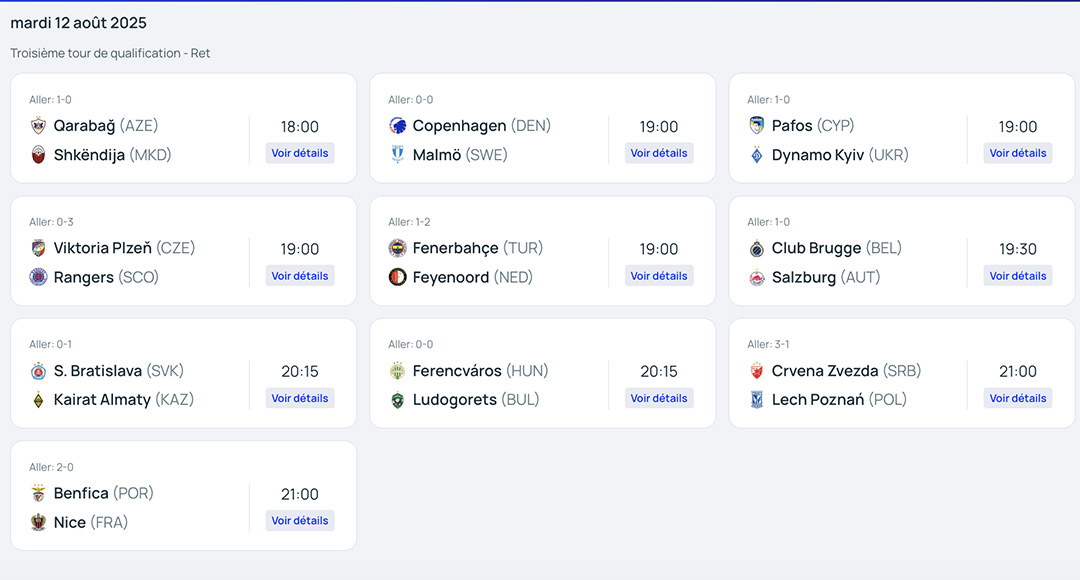Open Voir détails for Ferencváros vs Ludogorets
1080x580 pixels.
tap(659, 398)
